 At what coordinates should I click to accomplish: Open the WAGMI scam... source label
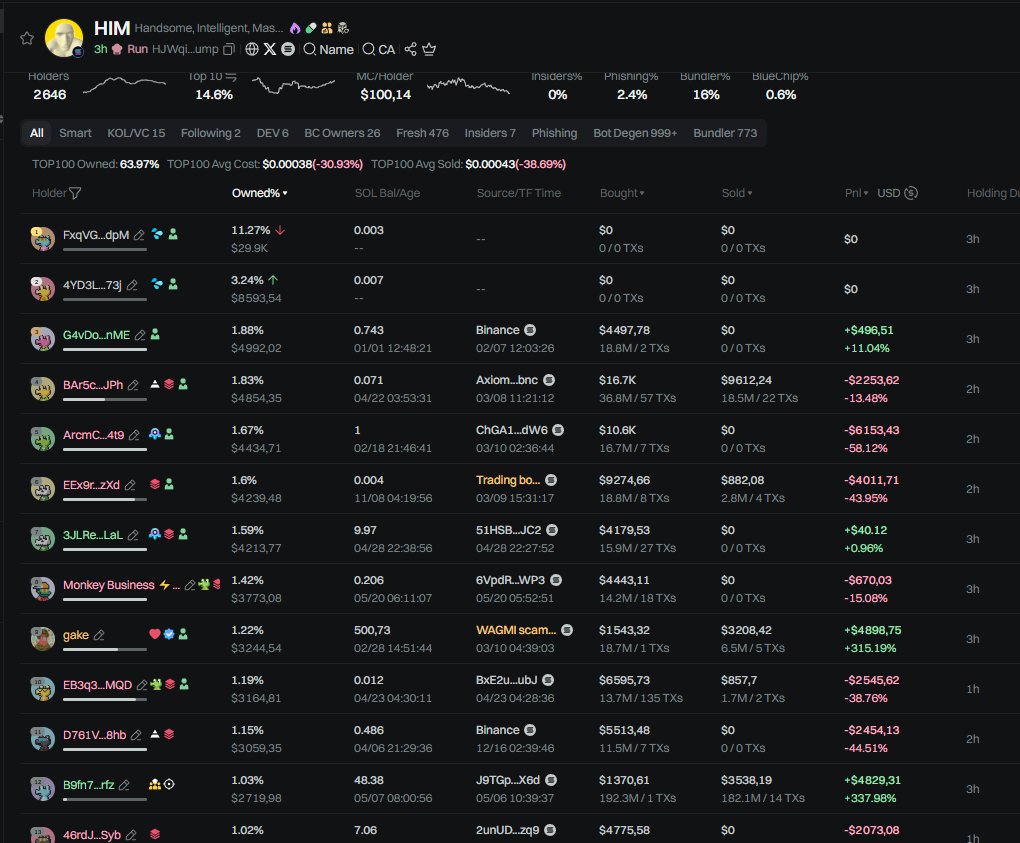click(516, 630)
